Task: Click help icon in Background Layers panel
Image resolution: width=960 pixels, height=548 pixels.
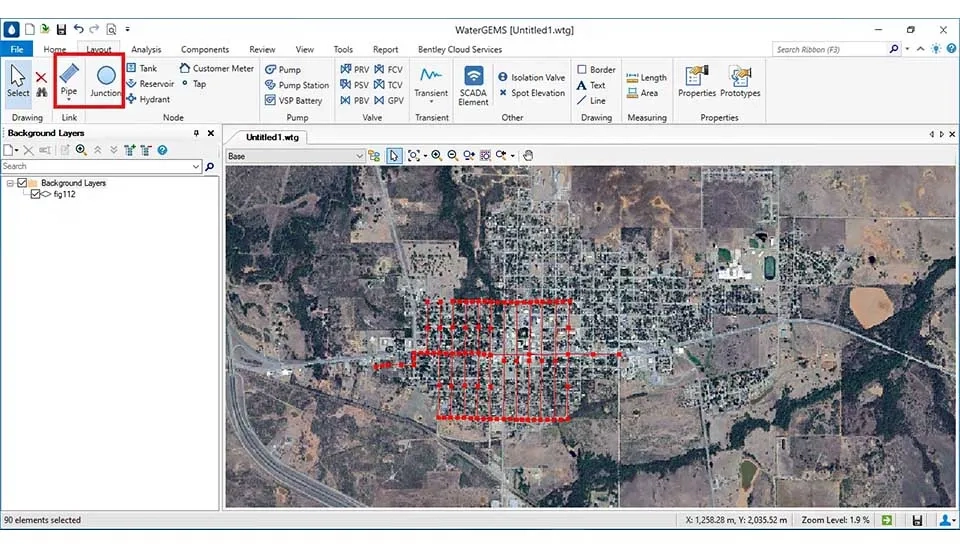Action: pyautogui.click(x=162, y=150)
